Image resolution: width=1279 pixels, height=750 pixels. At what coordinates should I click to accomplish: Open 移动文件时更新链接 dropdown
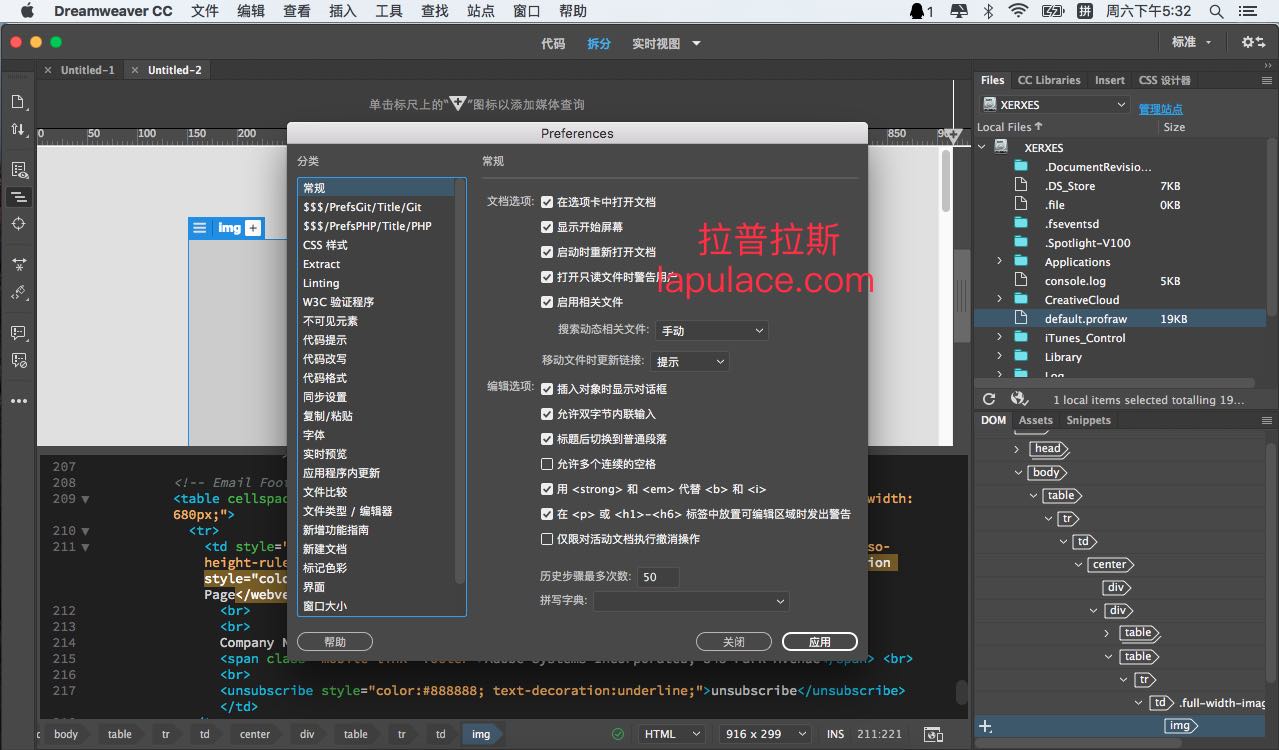(x=690, y=361)
